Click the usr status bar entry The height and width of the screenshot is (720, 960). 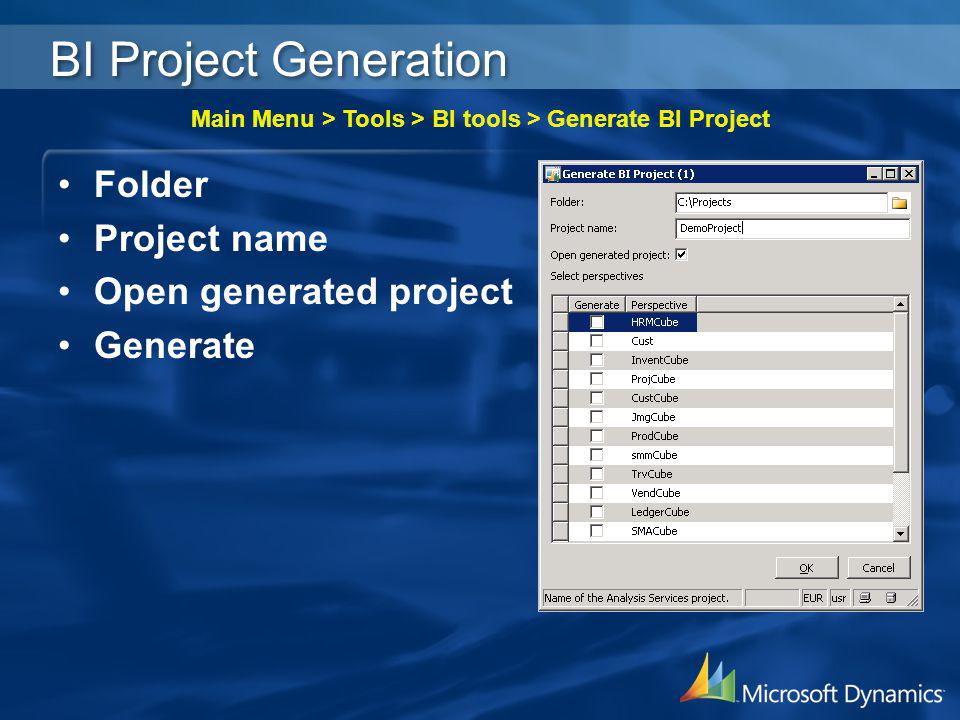[839, 598]
